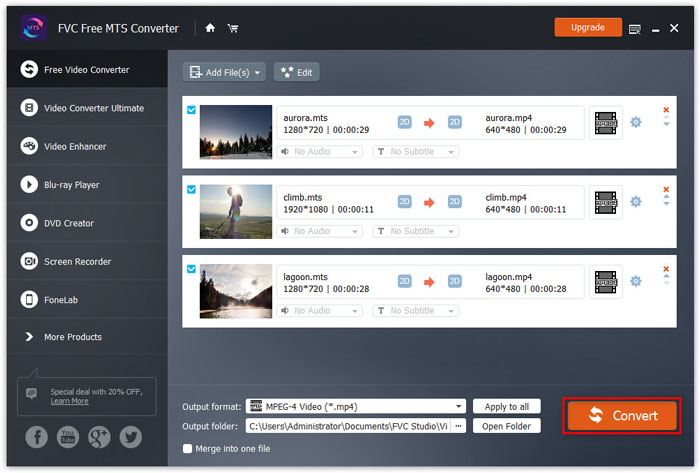Screen dimensions: 700x473
Task: Click the Add File(s) button label
Action: pyautogui.click(x=227, y=73)
